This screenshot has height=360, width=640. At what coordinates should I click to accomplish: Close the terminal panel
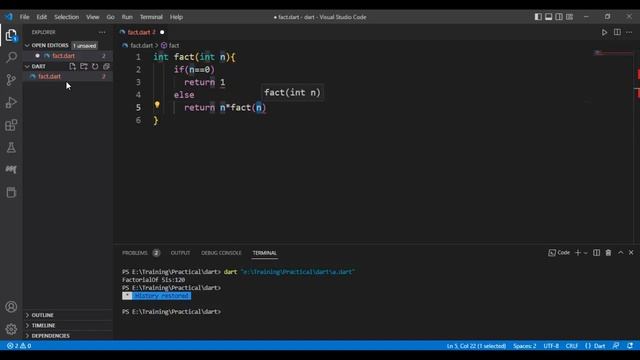(631, 253)
